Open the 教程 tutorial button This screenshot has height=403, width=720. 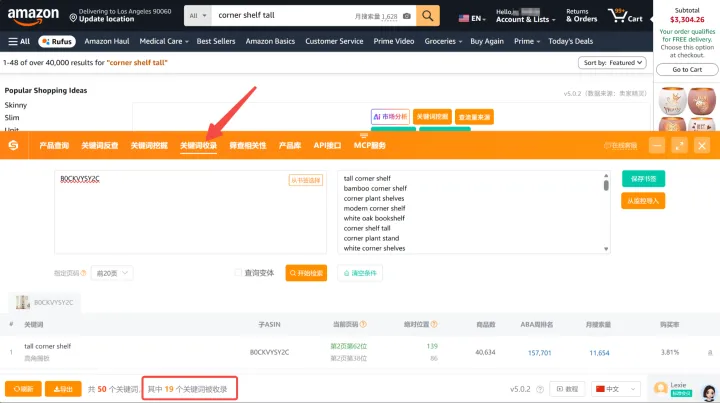pos(567,389)
